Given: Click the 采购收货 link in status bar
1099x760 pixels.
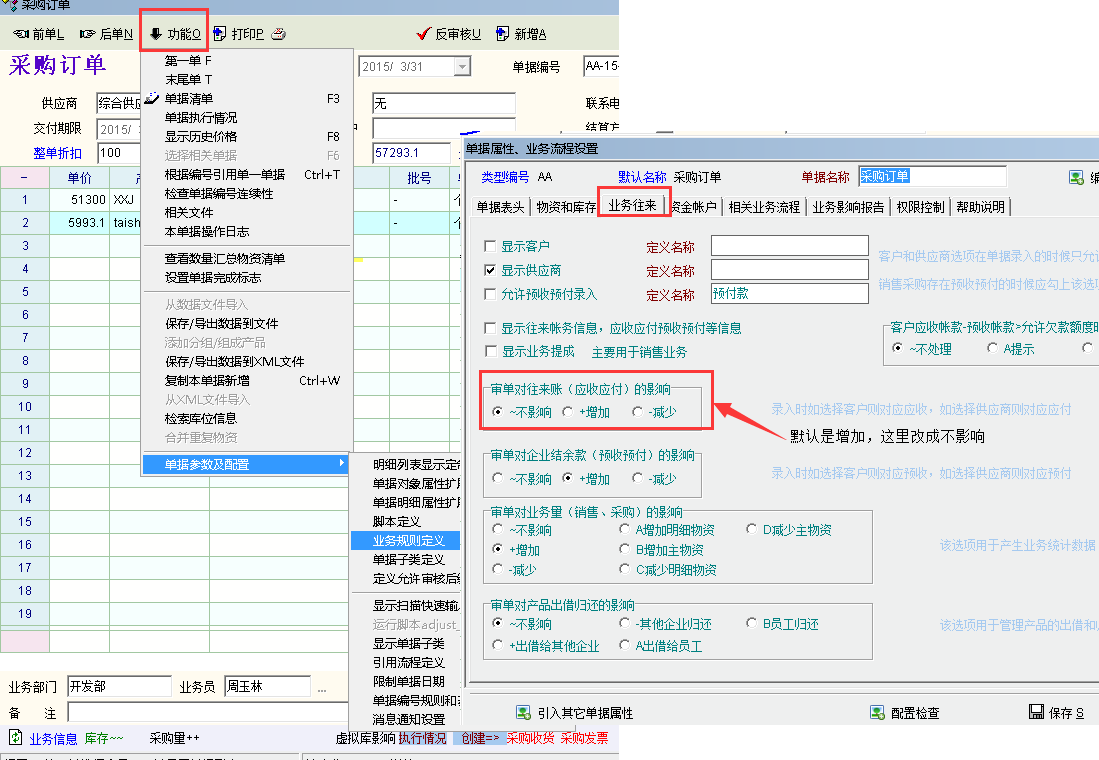Looking at the screenshot, I should 530,738.
